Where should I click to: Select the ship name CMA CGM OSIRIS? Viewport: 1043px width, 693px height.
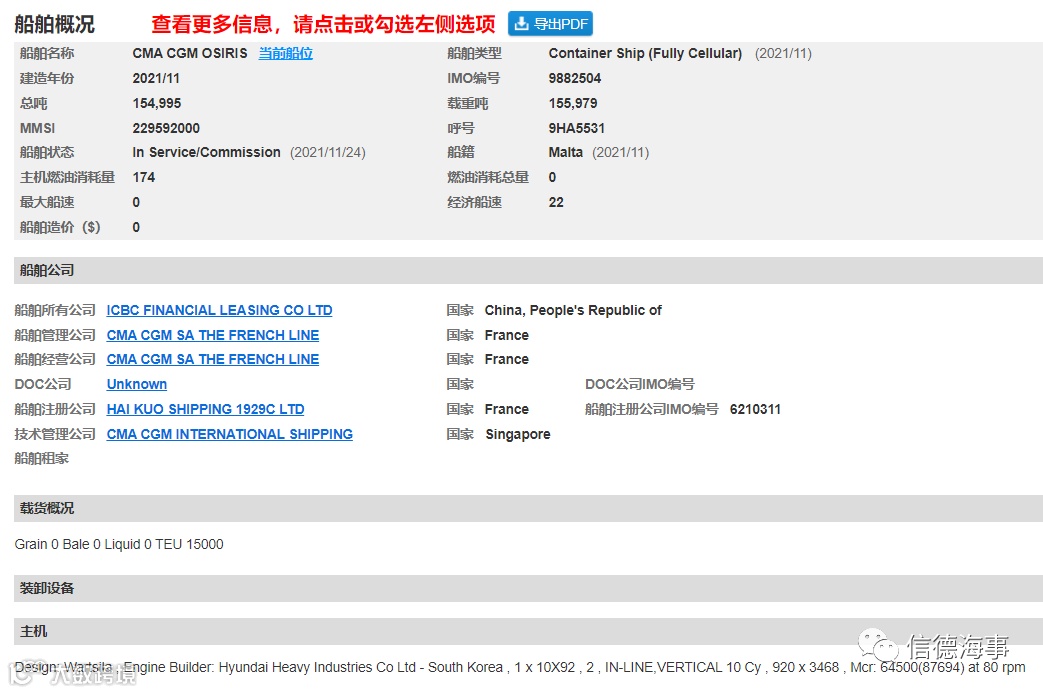tap(190, 53)
